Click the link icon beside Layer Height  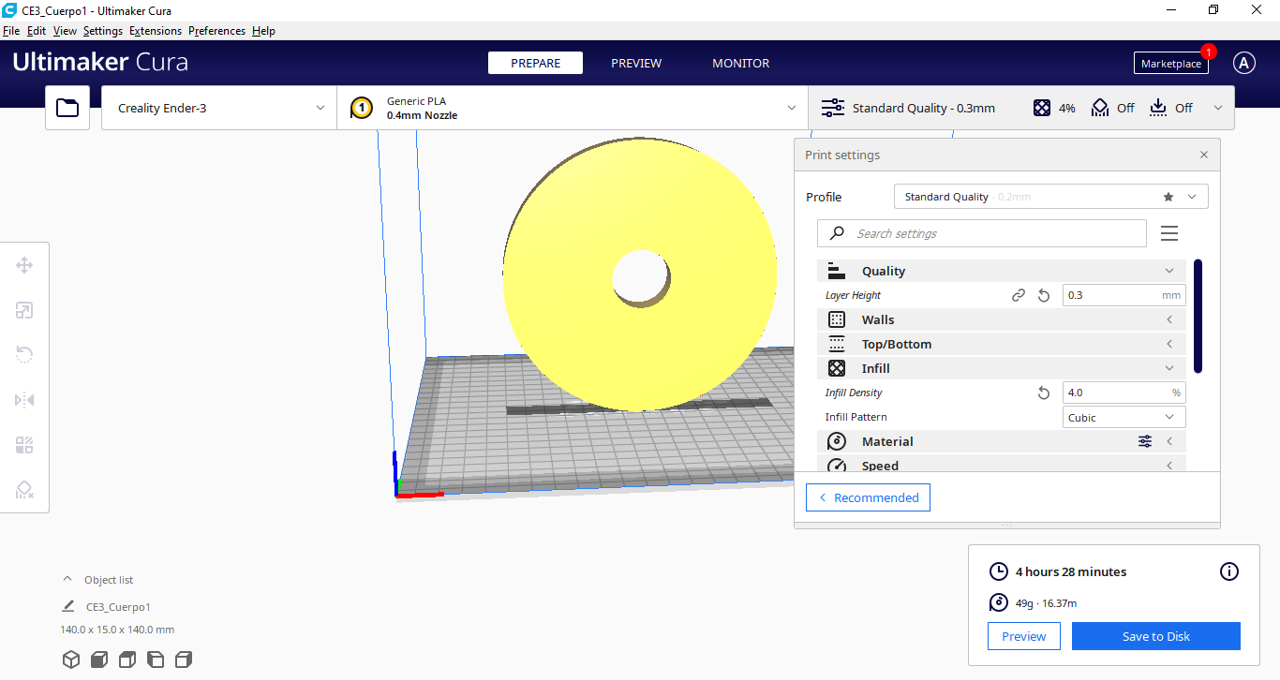point(1018,296)
